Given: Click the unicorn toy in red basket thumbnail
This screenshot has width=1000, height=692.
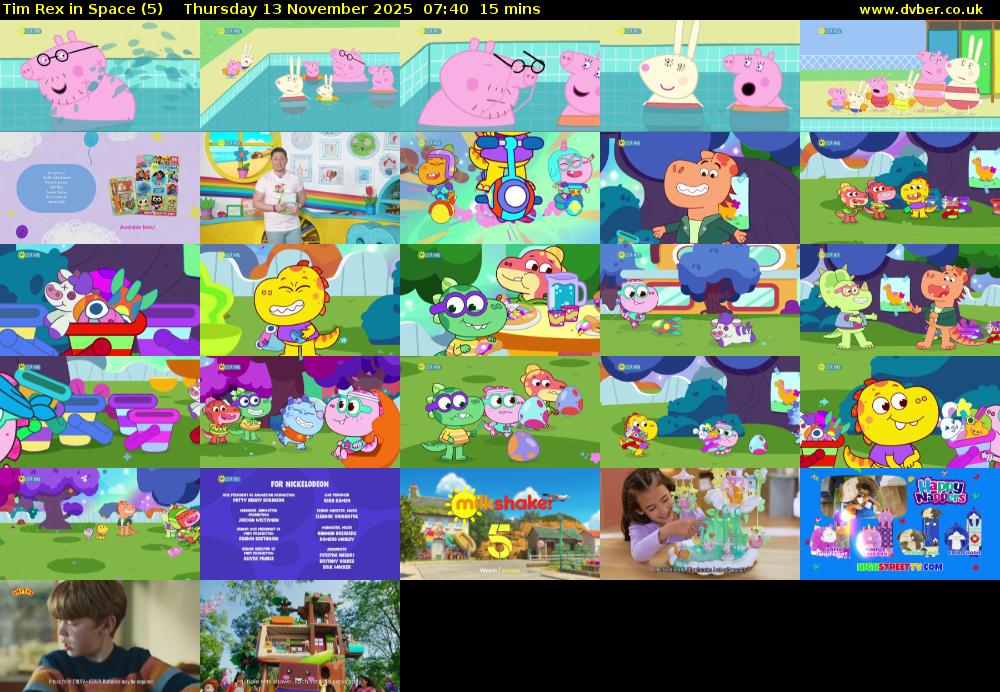Looking at the screenshot, I should coord(100,300).
